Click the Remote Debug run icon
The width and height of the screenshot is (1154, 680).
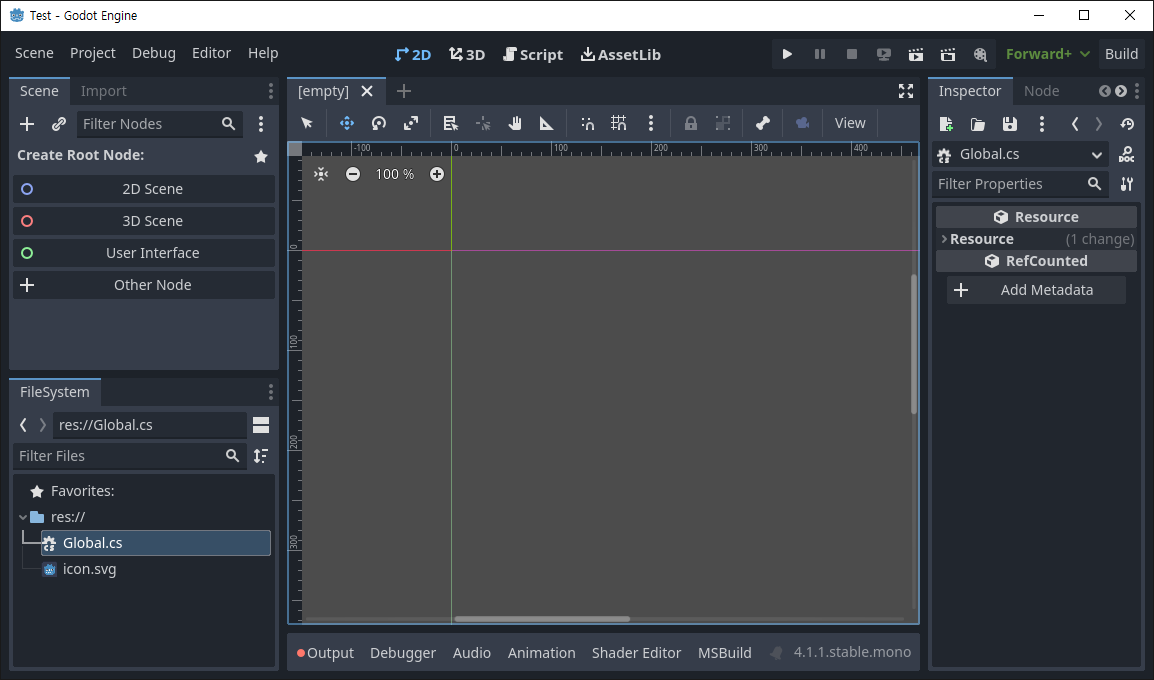pyautogui.click(x=883, y=54)
